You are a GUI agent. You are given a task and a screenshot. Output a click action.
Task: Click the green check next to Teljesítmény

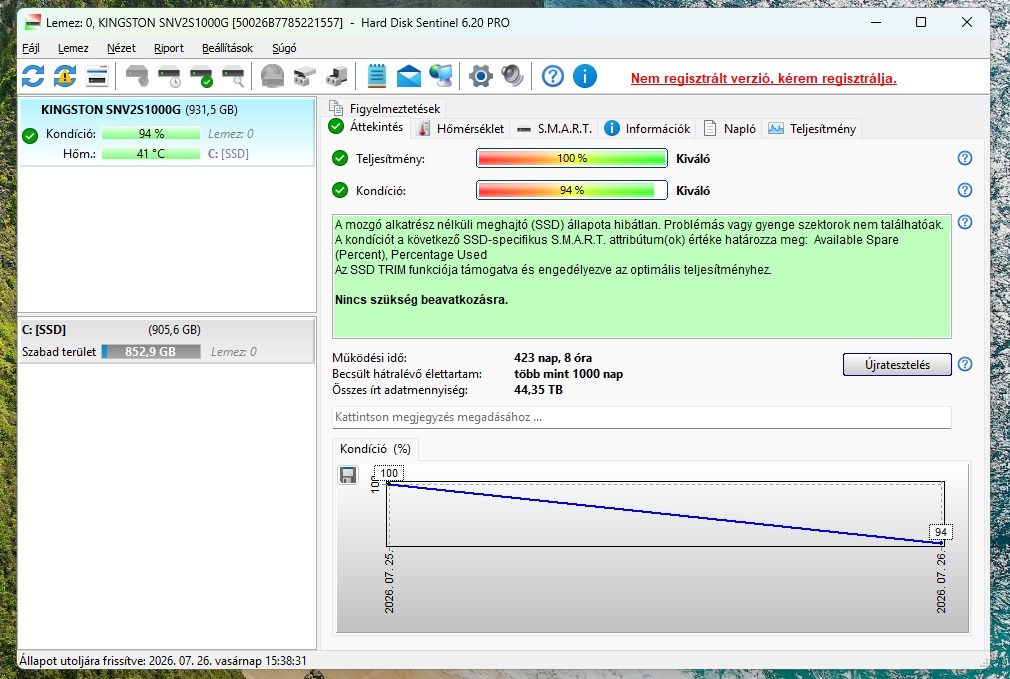339,158
